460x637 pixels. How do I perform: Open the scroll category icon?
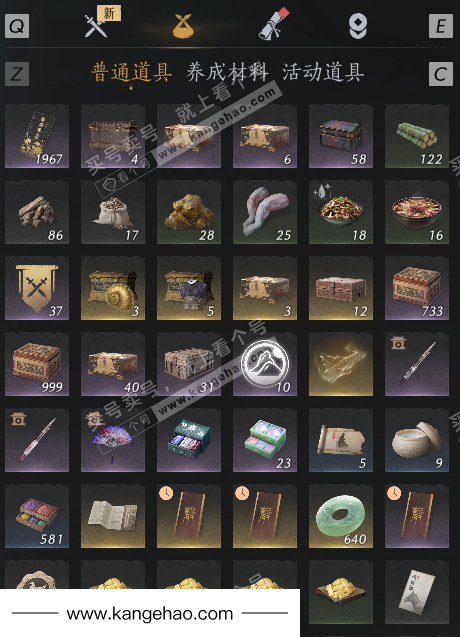273,24
